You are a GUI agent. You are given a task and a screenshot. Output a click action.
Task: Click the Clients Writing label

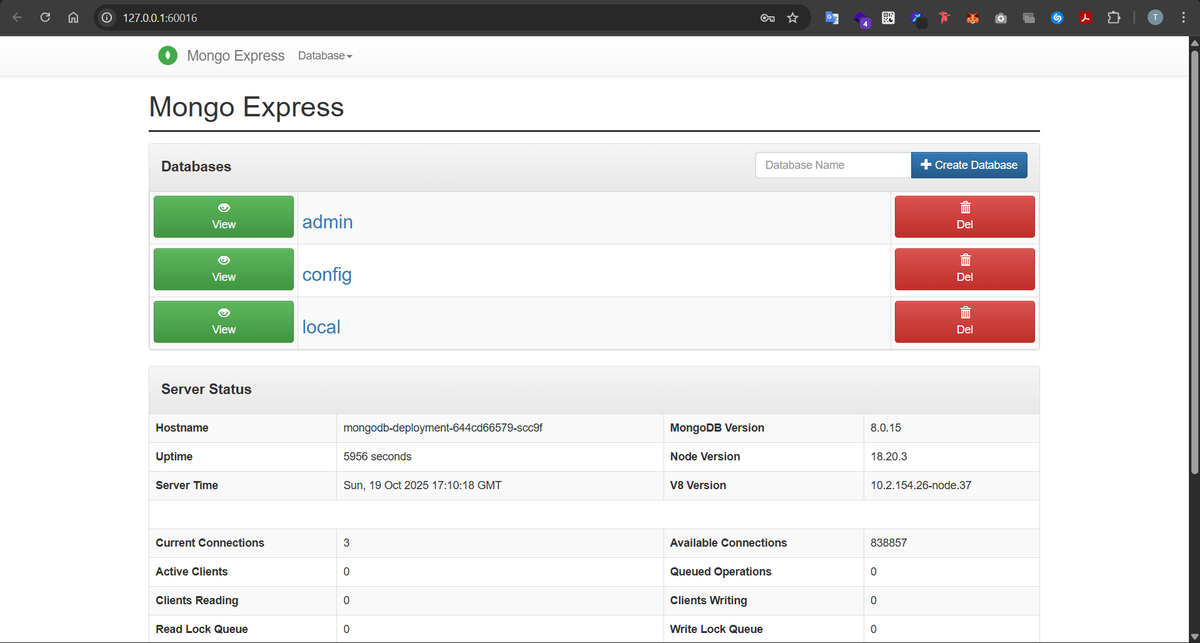[x=708, y=600]
